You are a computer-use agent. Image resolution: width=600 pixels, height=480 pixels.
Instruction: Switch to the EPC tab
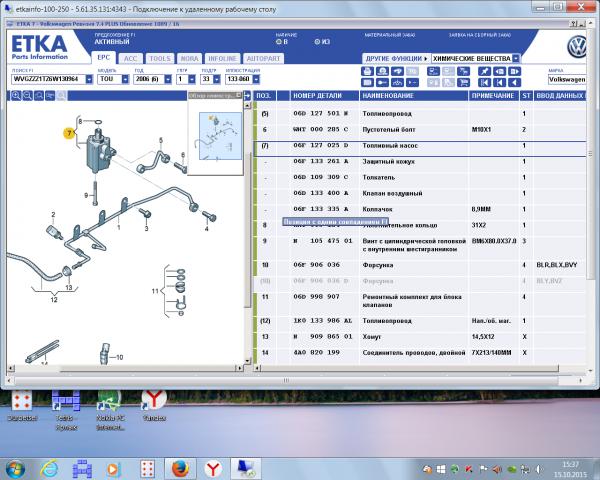pyautogui.click(x=103, y=58)
